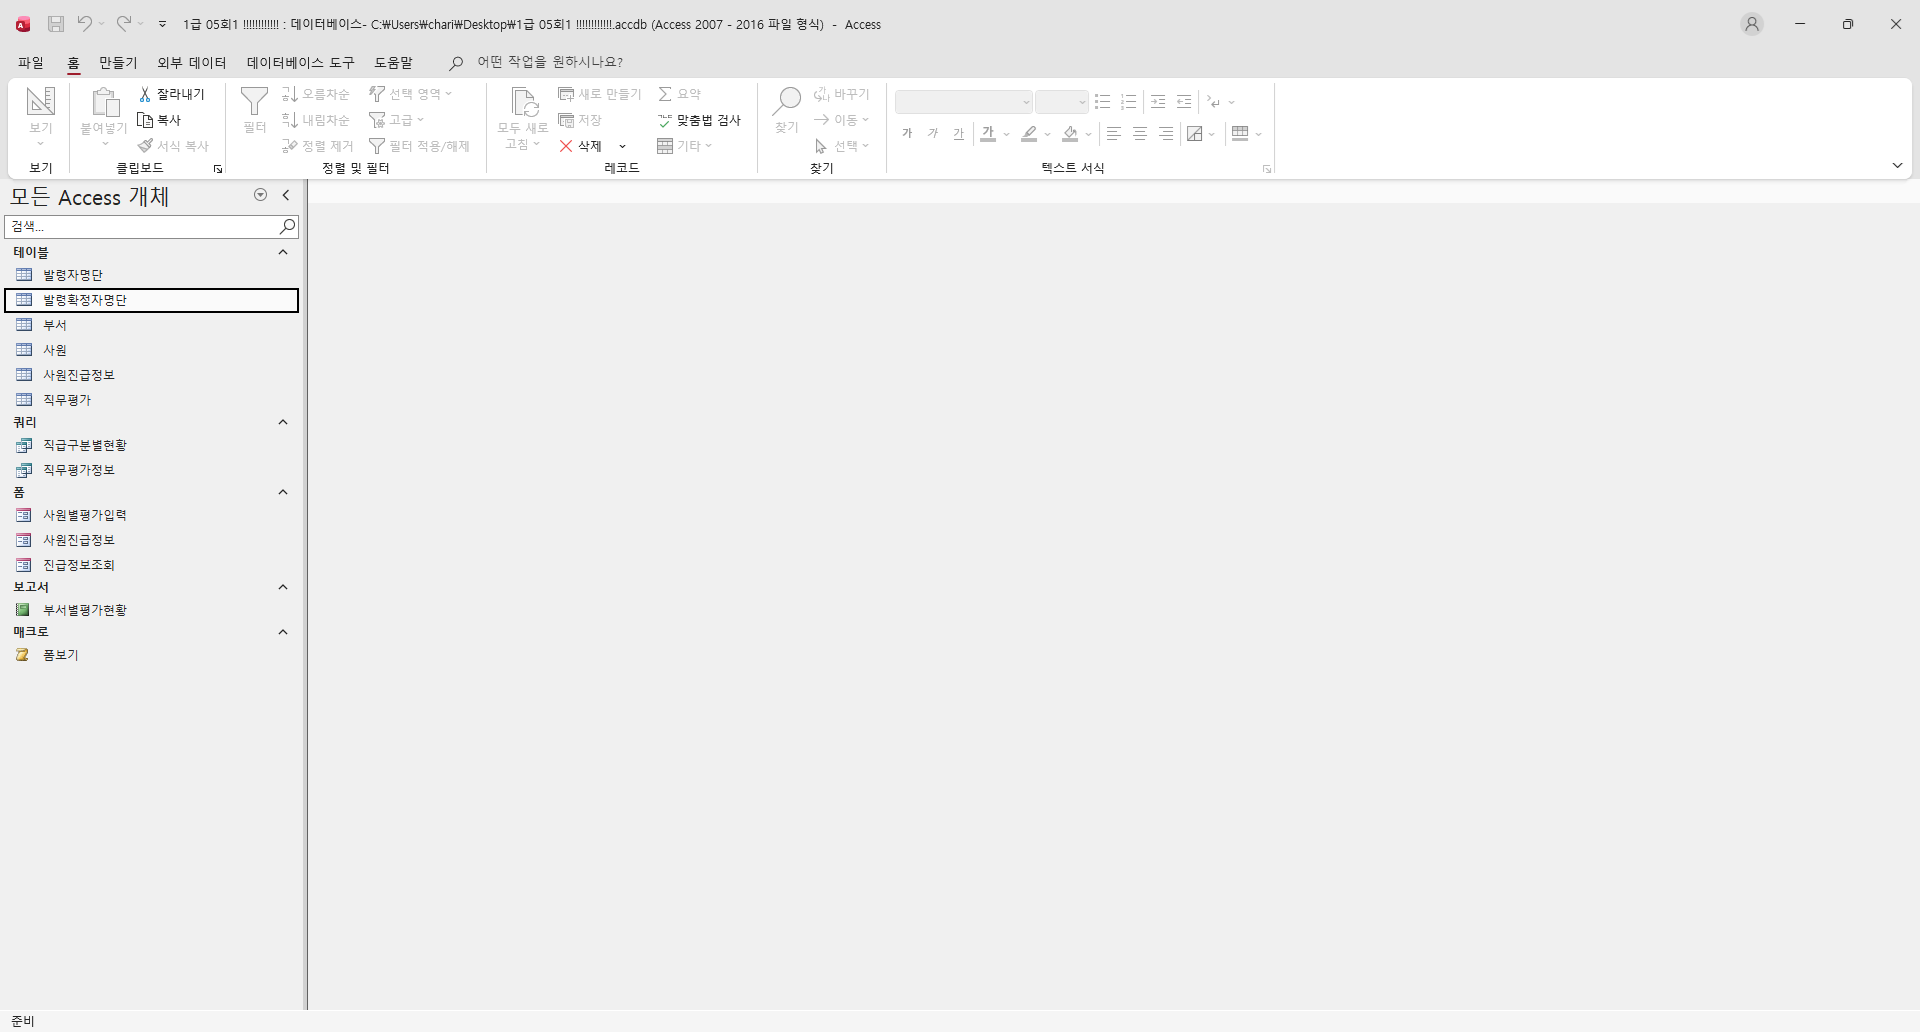
Task: Open the navigation pane category dropdown menu
Action: pos(261,196)
